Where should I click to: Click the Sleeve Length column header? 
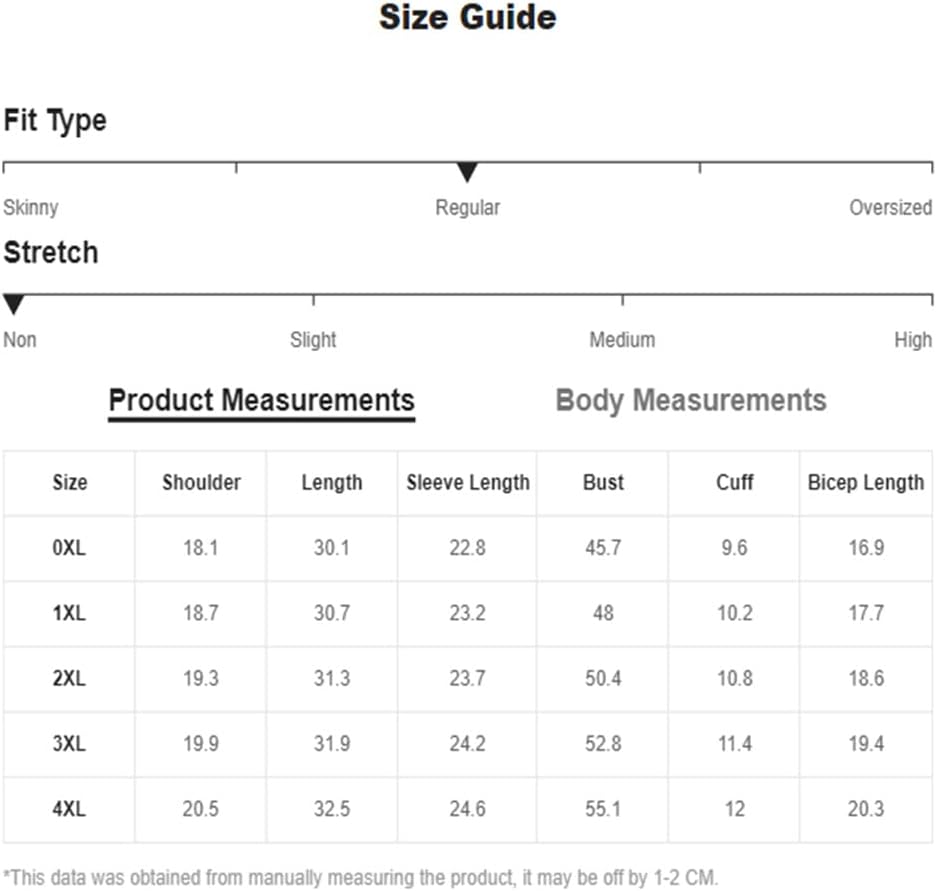click(x=468, y=482)
